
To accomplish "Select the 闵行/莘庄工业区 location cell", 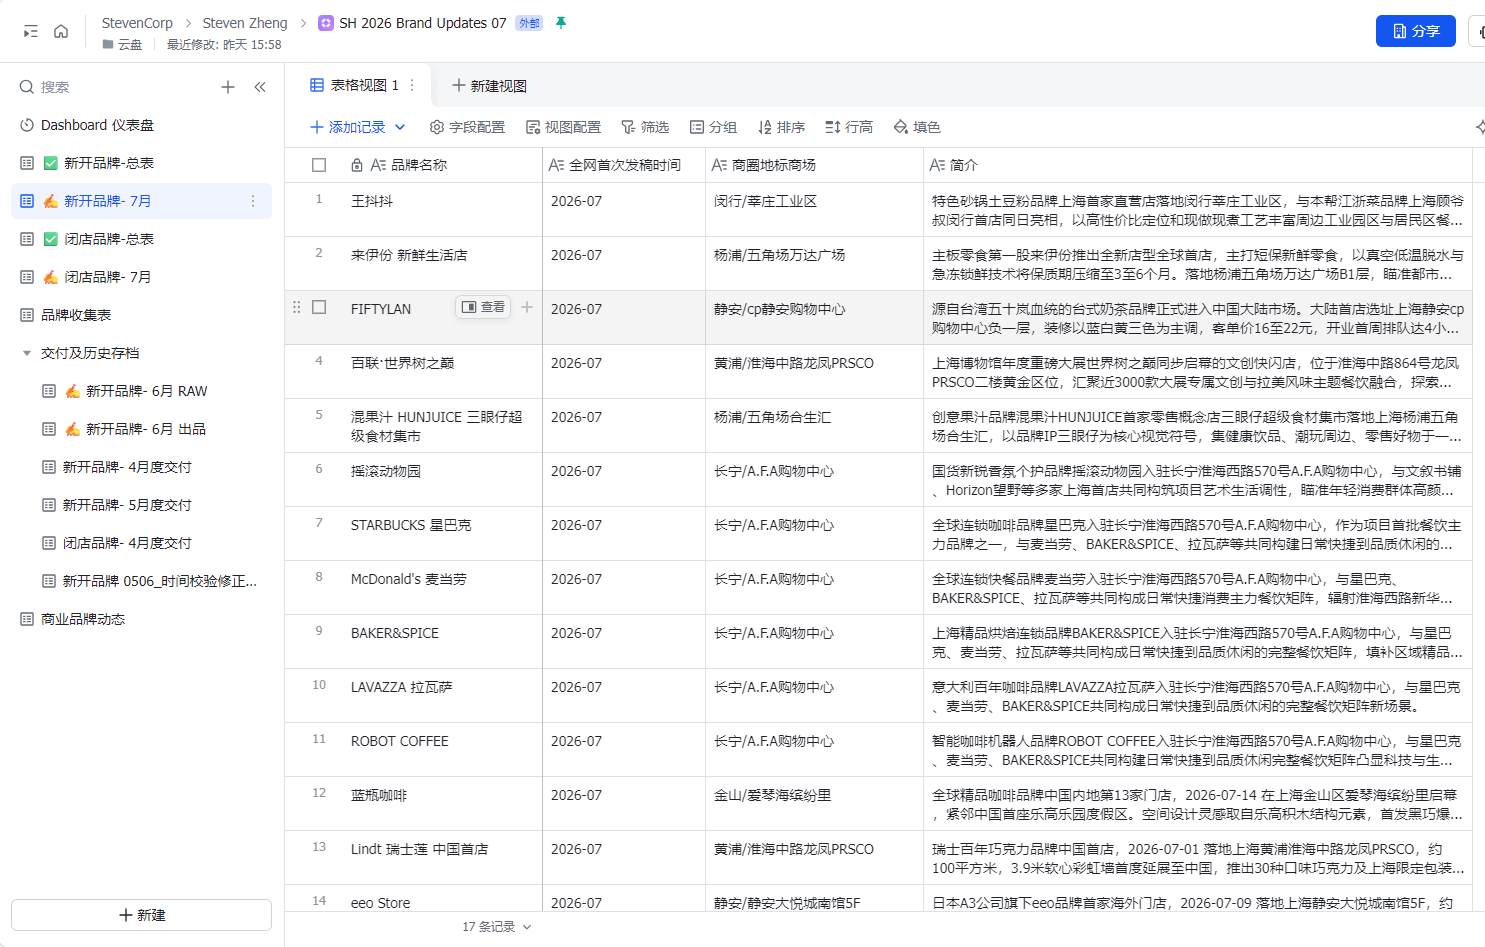I will coord(815,210).
